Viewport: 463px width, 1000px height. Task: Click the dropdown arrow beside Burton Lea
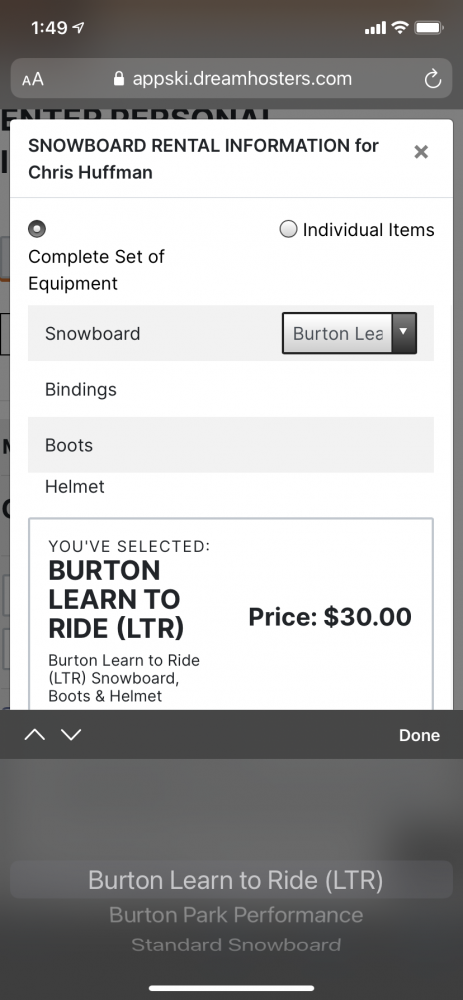tap(403, 333)
